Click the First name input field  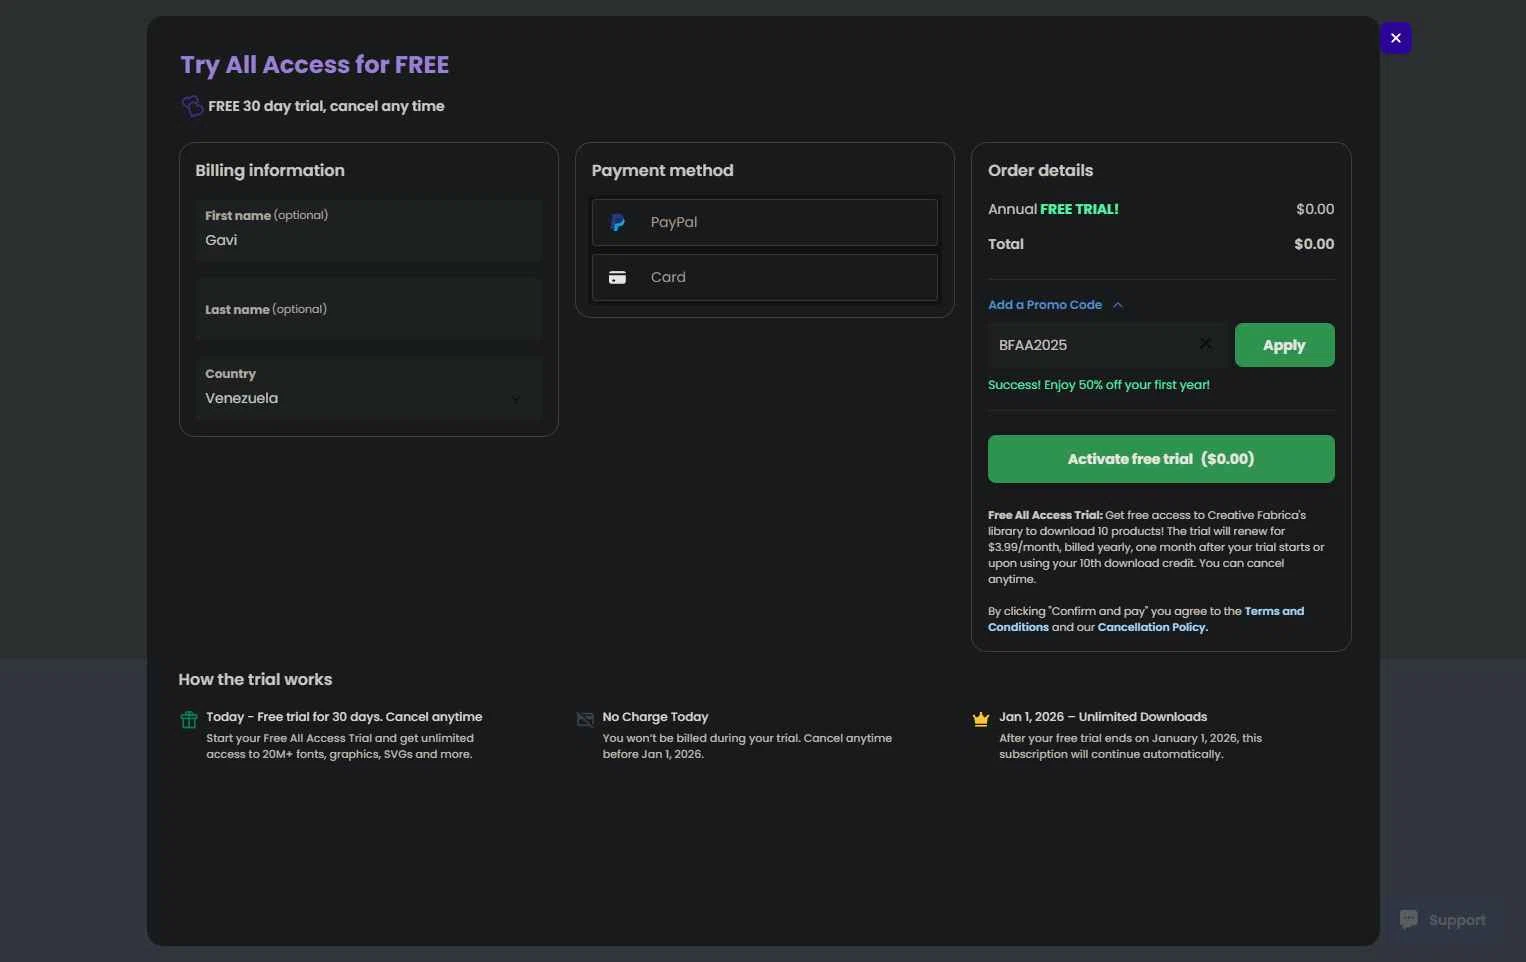(369, 230)
